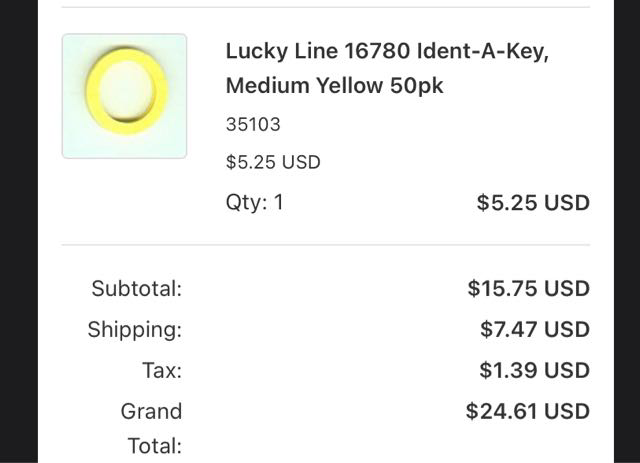
Task: Select the SKU number 35103
Action: click(253, 125)
